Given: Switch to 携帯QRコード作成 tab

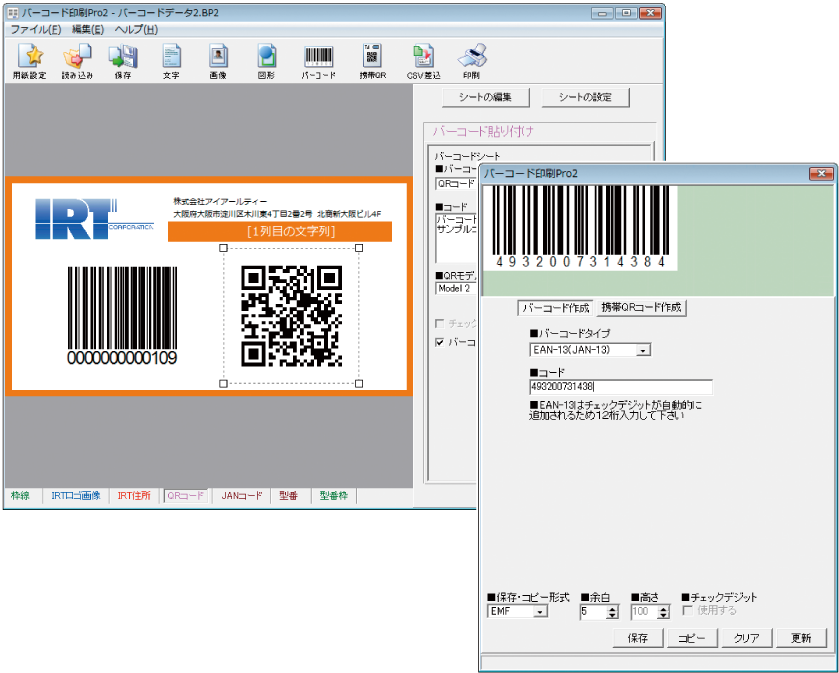Looking at the screenshot, I should [x=643, y=308].
